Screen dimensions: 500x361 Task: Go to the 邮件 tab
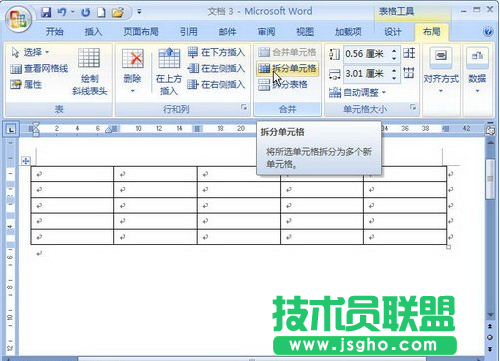[x=227, y=32]
